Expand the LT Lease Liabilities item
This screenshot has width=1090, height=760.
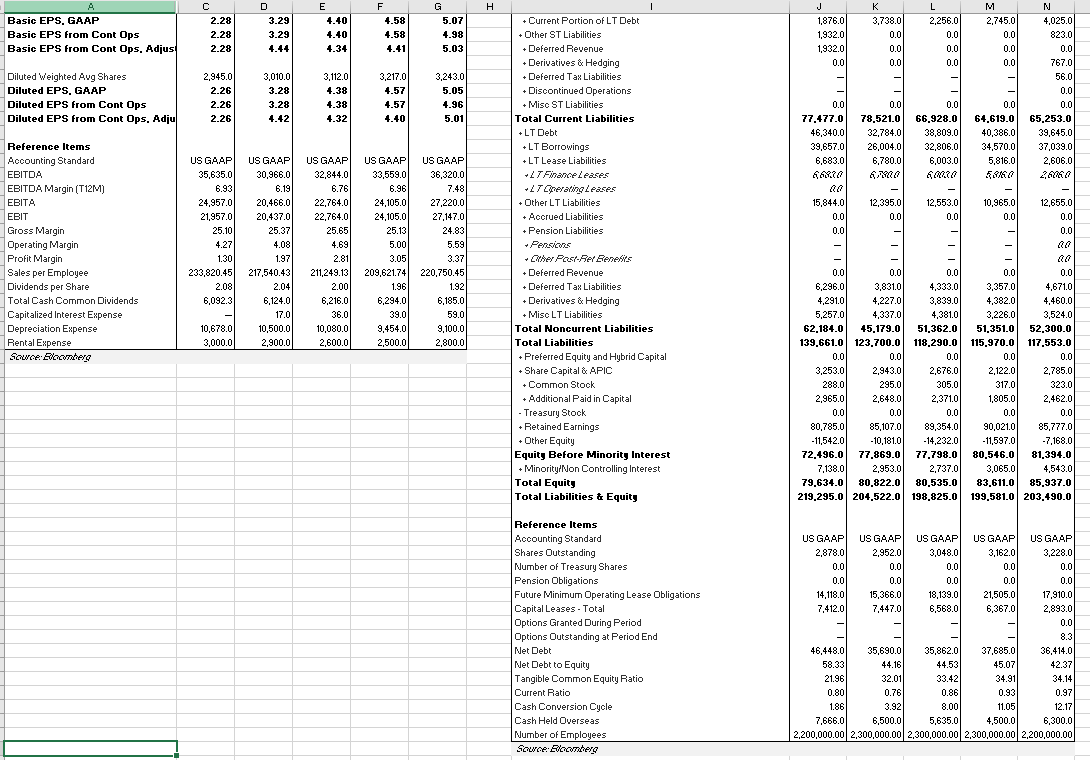(524, 160)
